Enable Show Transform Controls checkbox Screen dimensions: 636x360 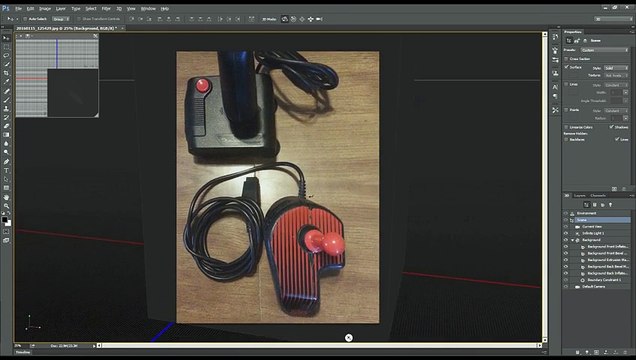tap(79, 19)
